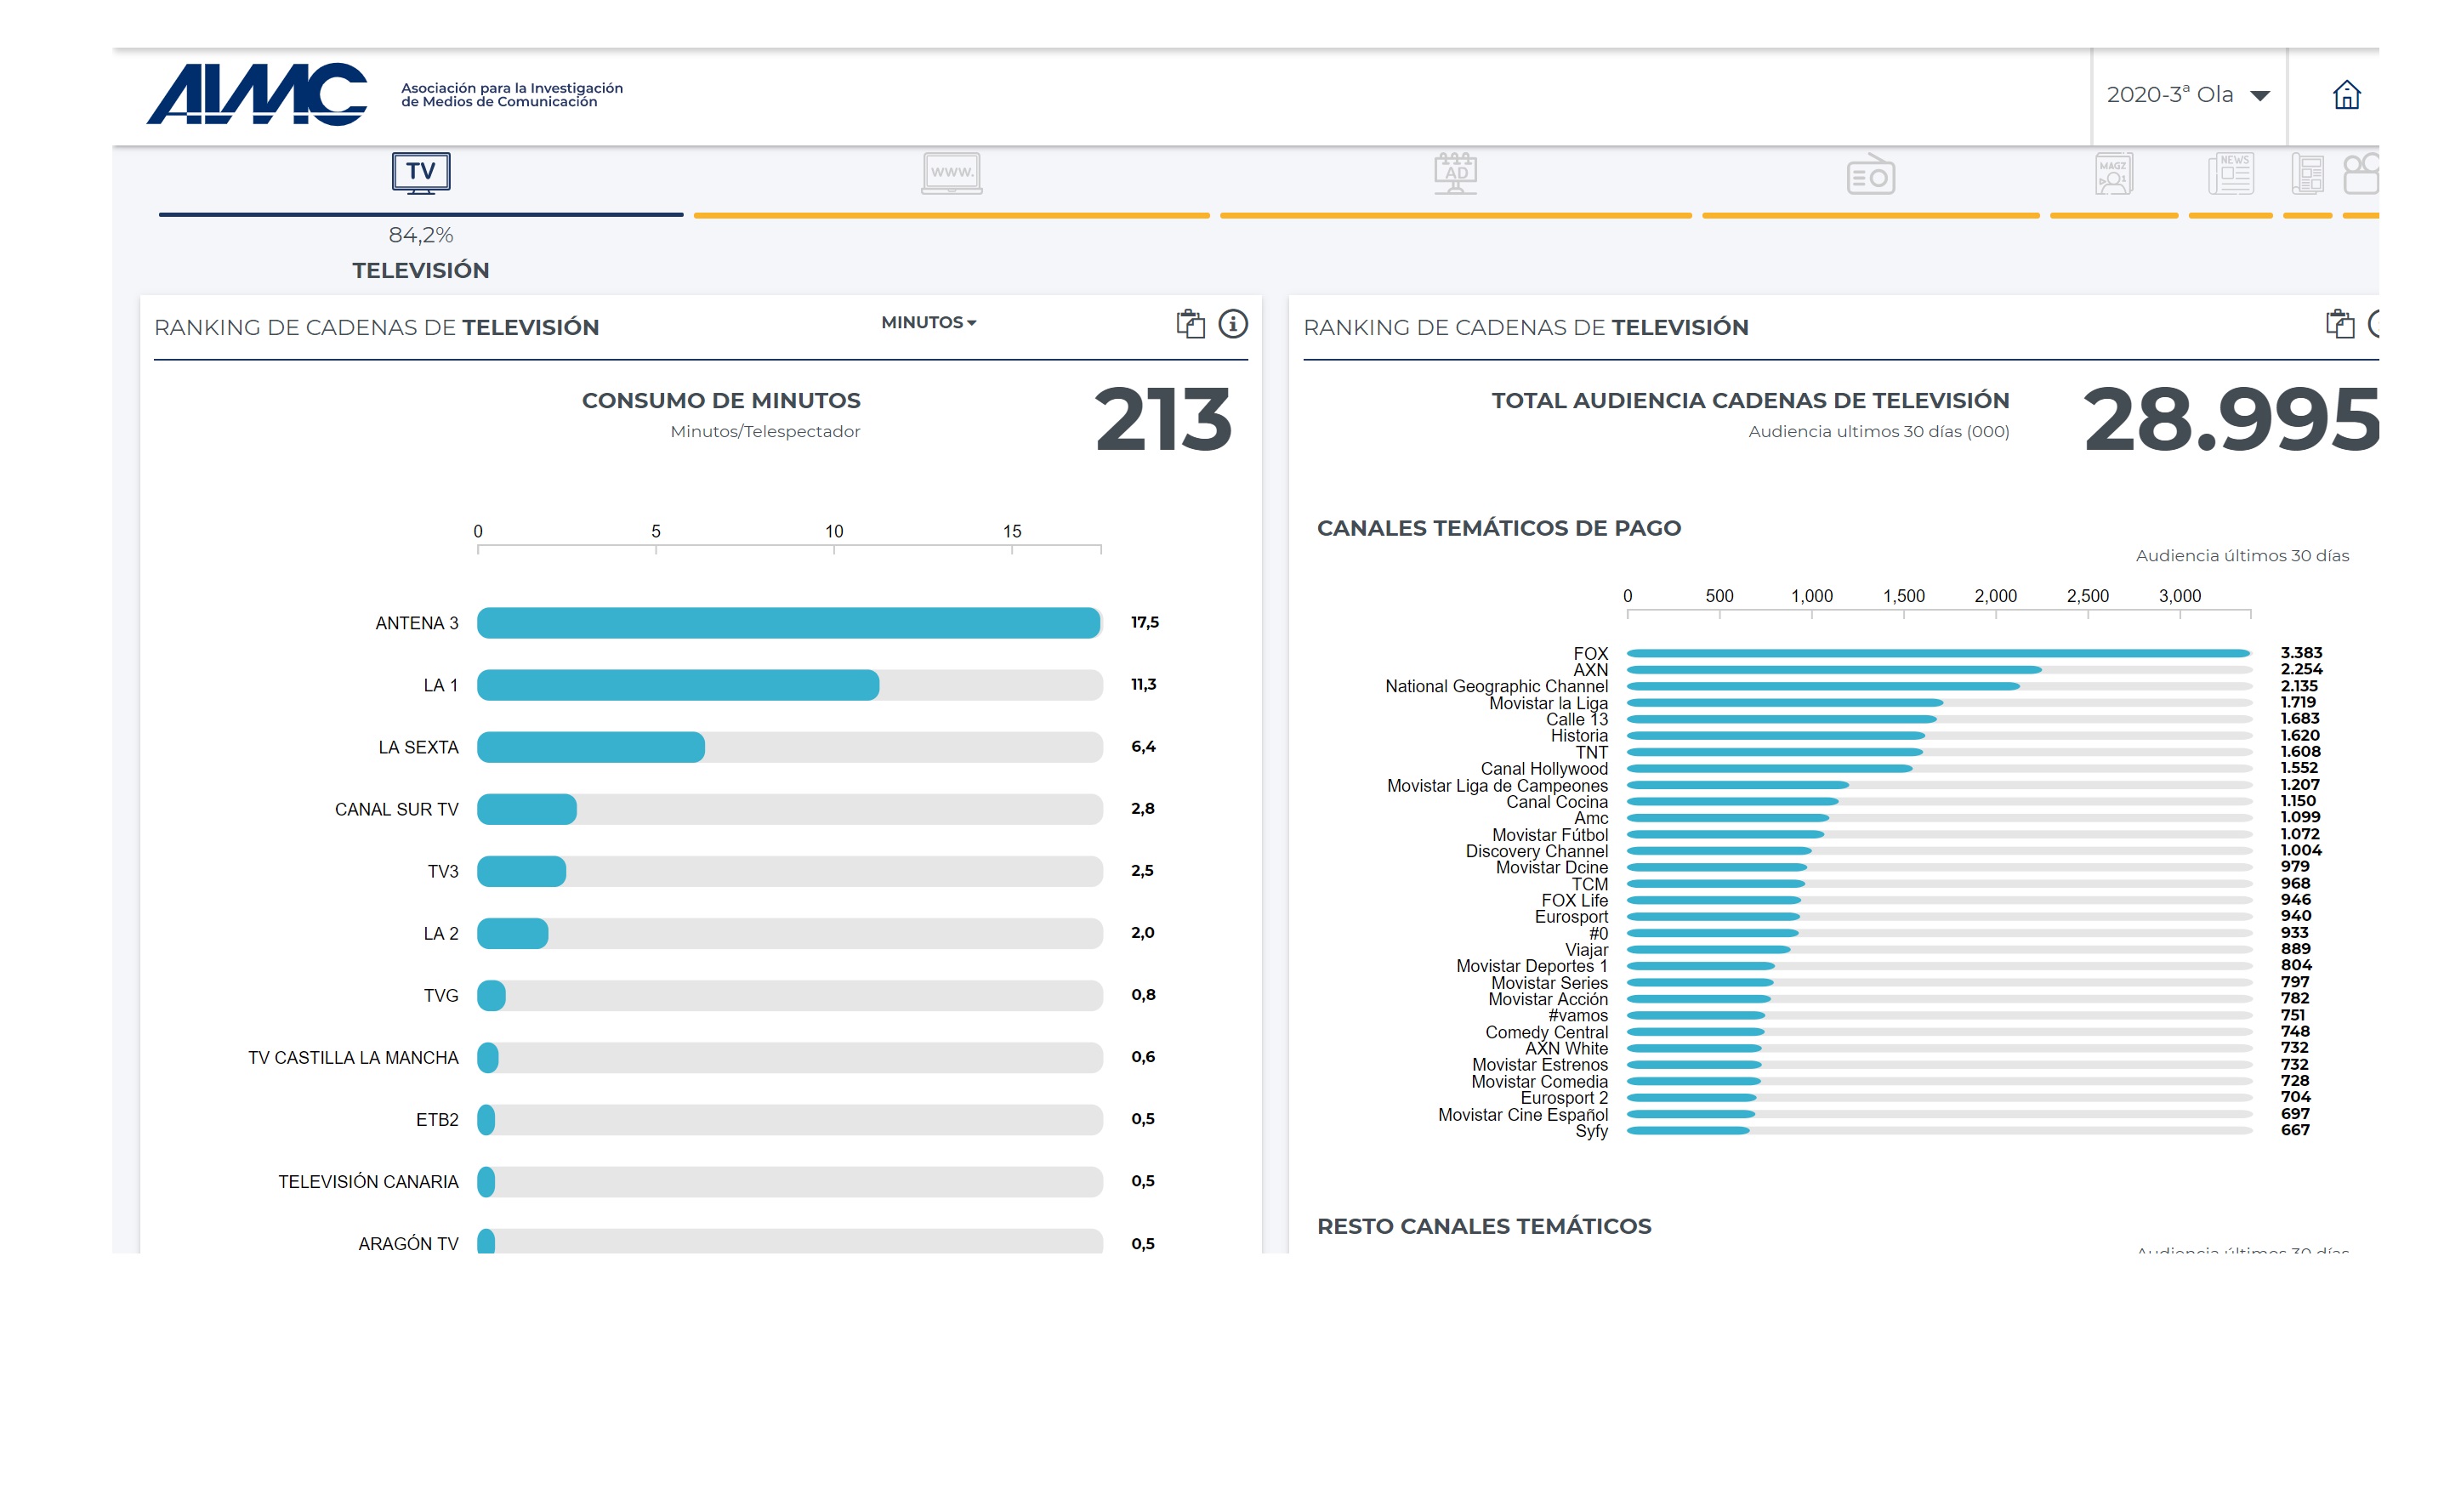
Task: Click the 11,3 value for La 1
Action: coord(1143,684)
